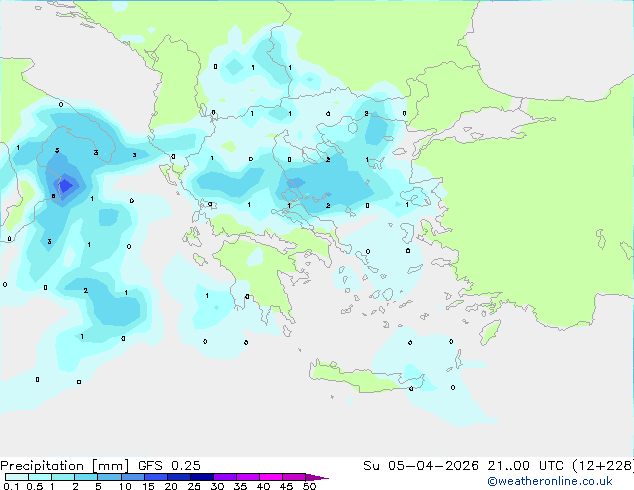Click the '35' legend scale label
Image resolution: width=634 pixels, height=490 pixels.
point(241,486)
